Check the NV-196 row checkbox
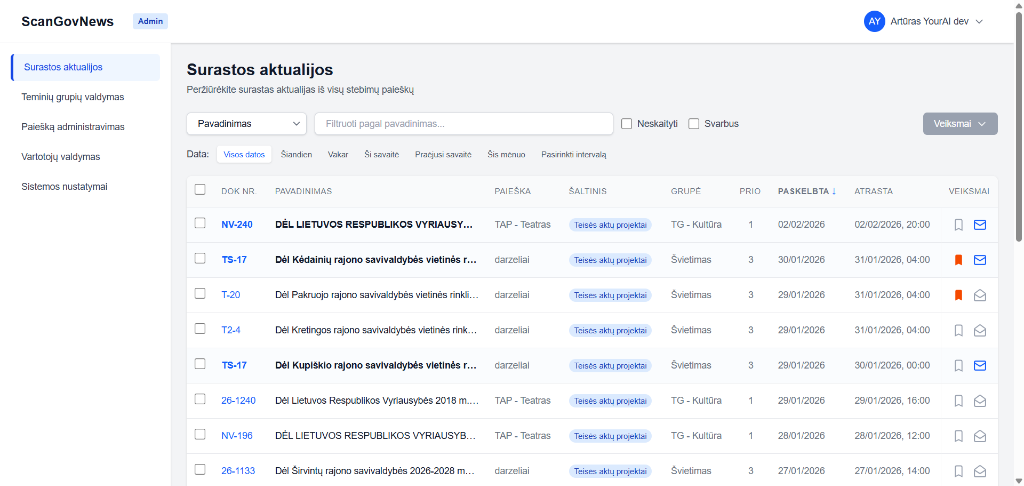This screenshot has width=1024, height=486. pos(200,434)
